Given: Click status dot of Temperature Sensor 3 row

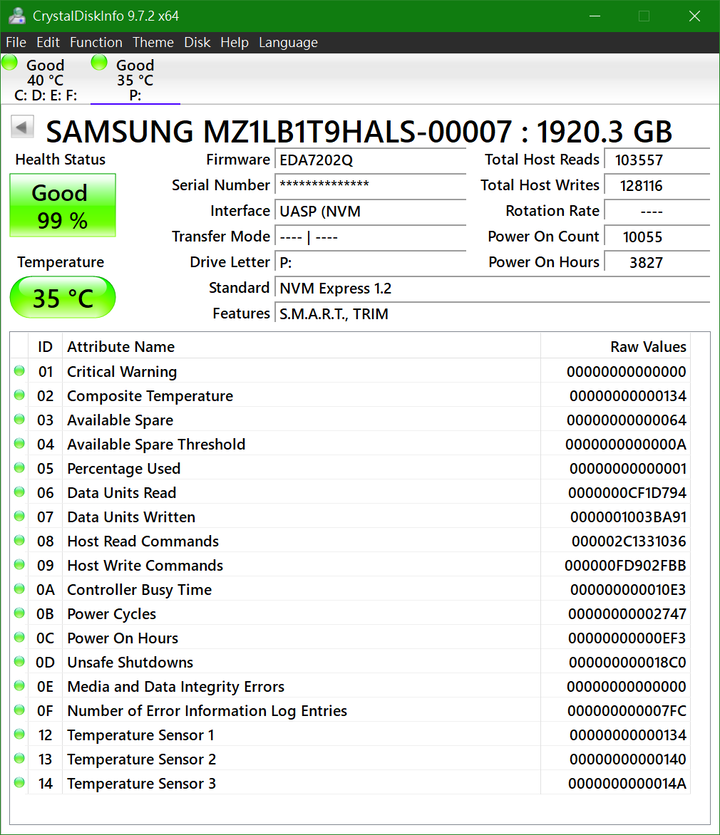Looking at the screenshot, I should tap(20, 783).
